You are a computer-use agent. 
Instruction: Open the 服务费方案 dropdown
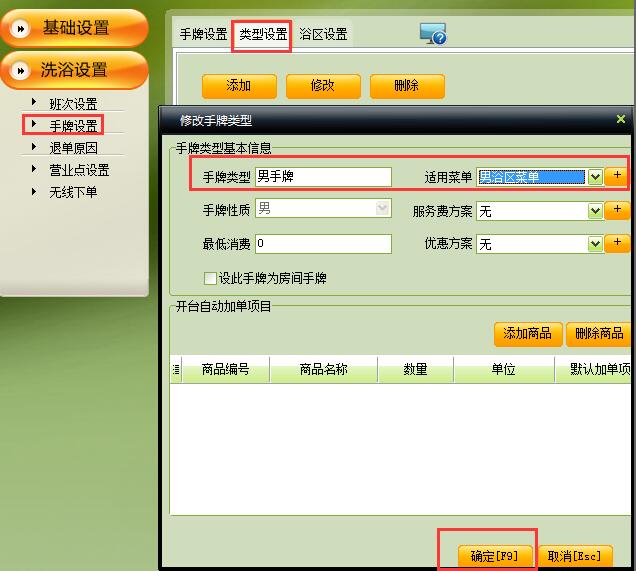coord(595,211)
